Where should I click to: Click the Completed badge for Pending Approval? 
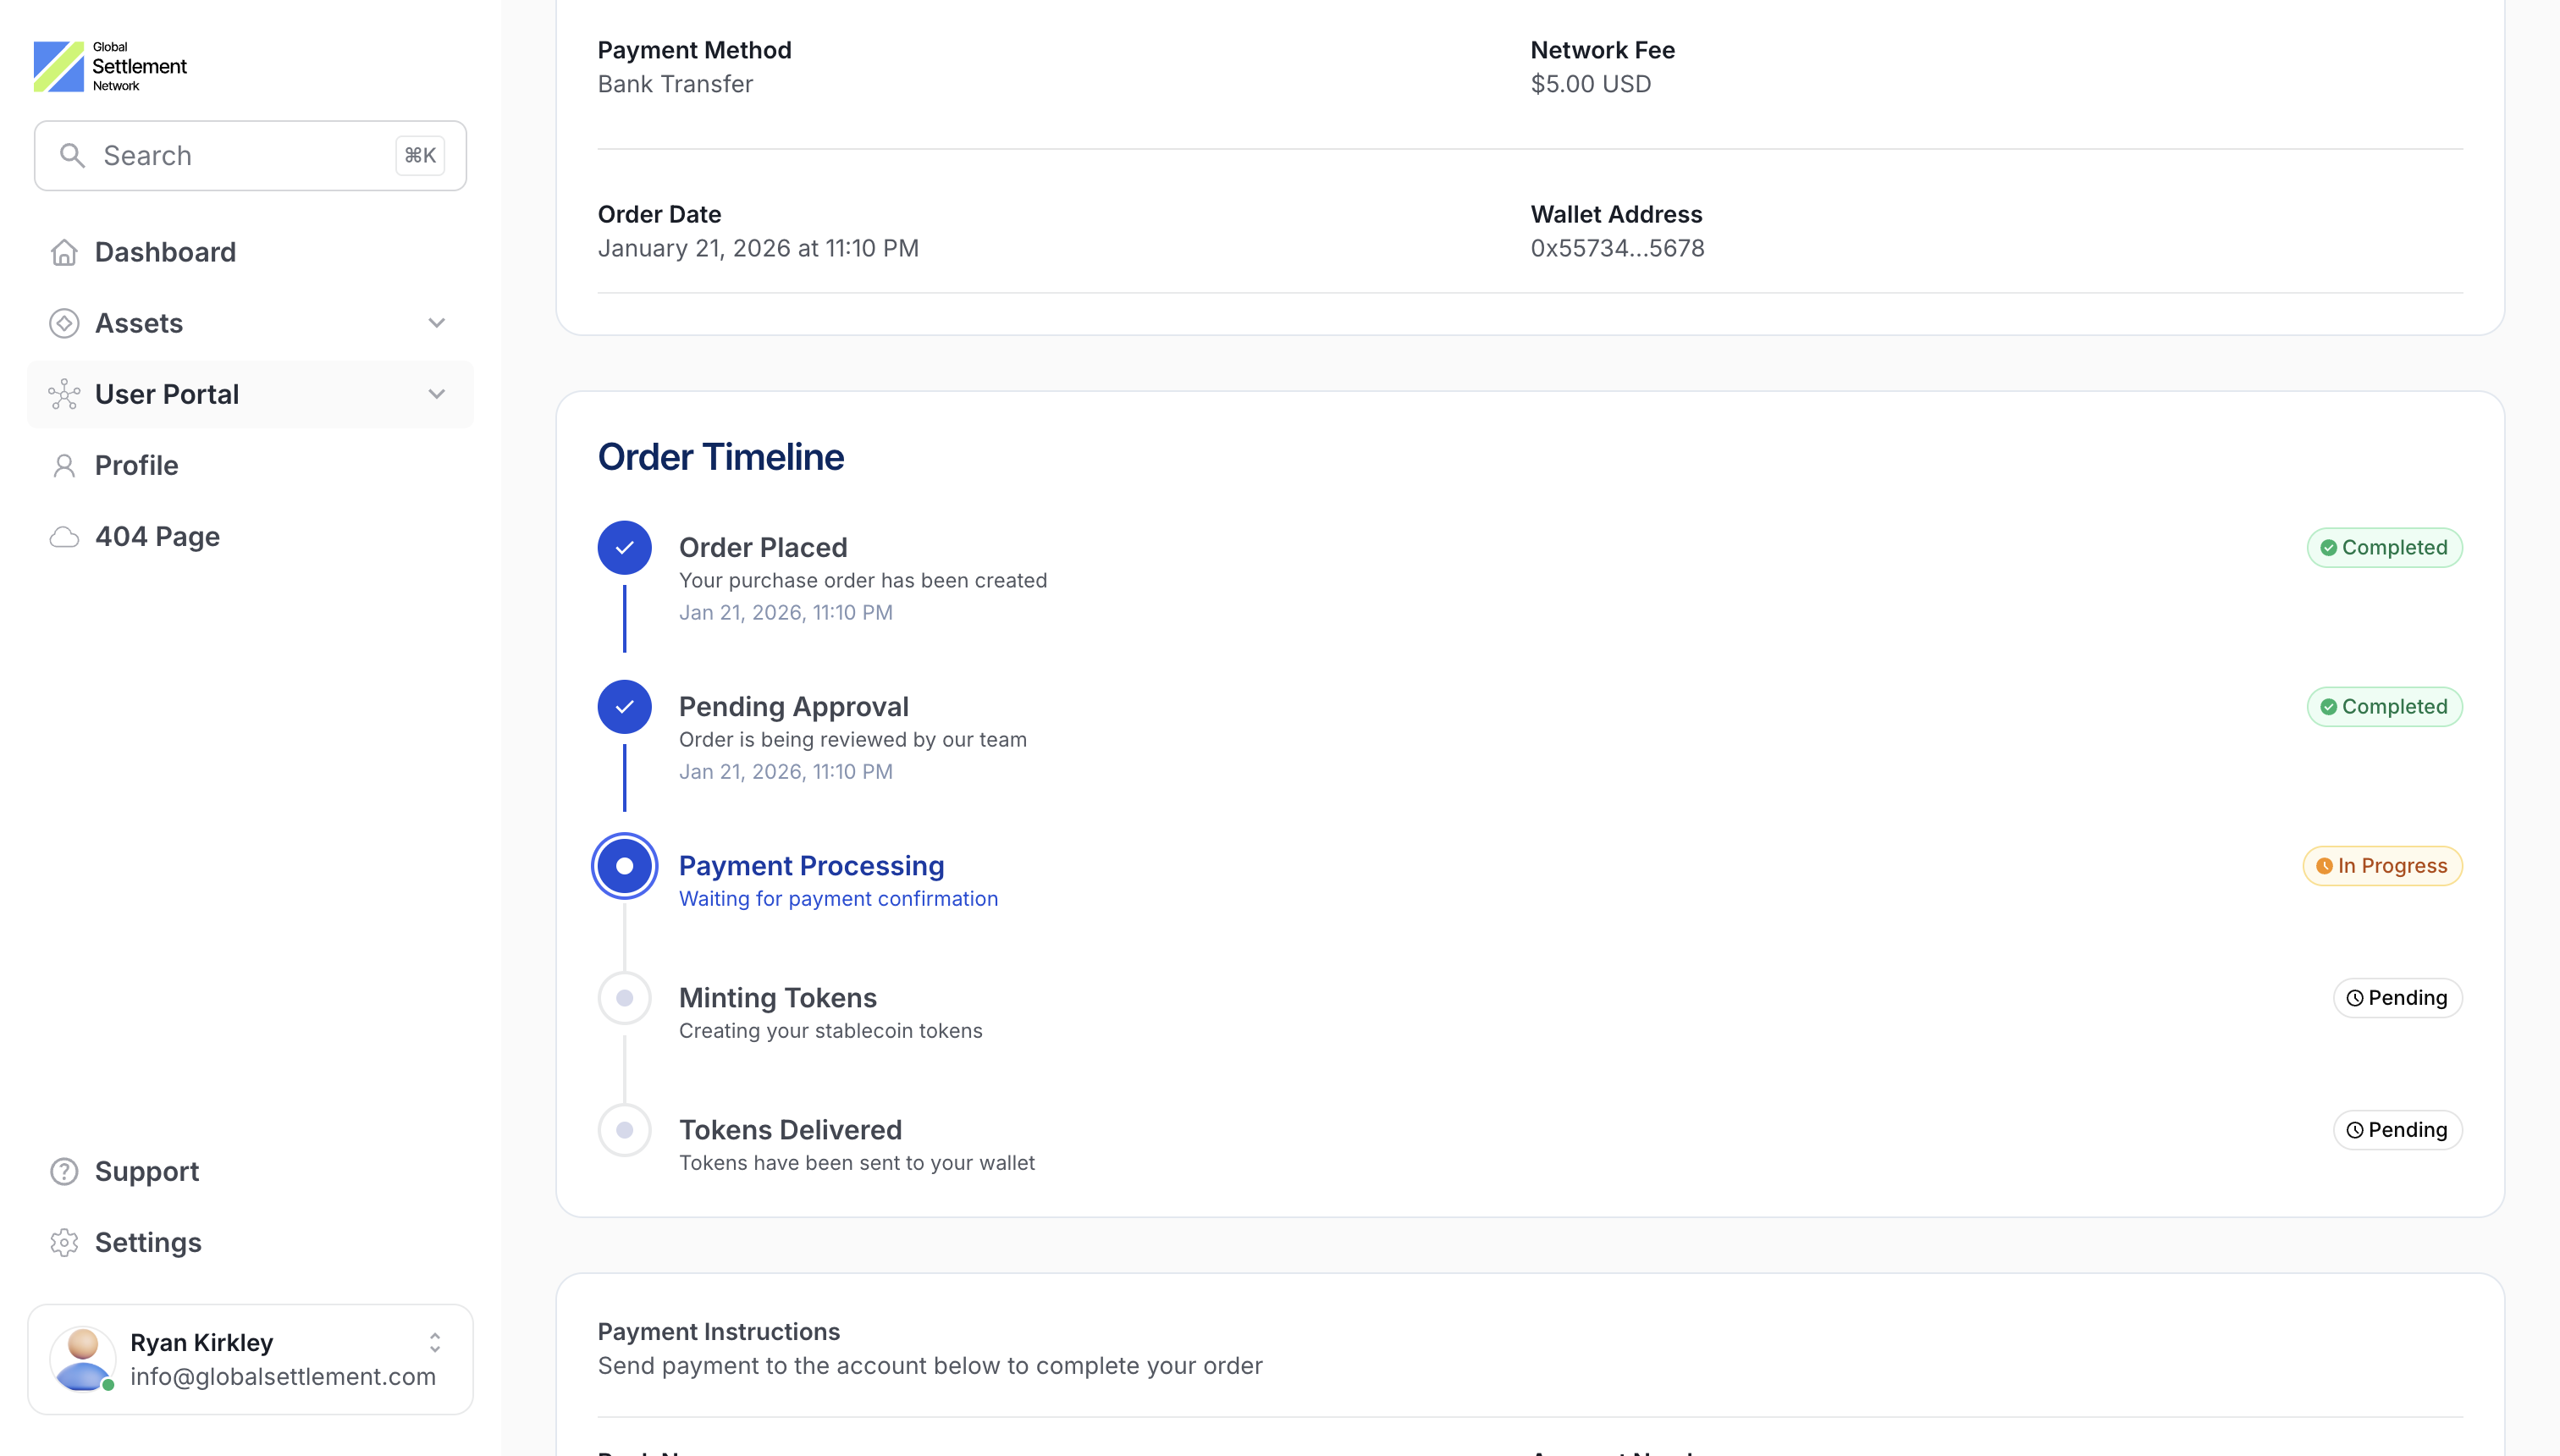(2384, 706)
